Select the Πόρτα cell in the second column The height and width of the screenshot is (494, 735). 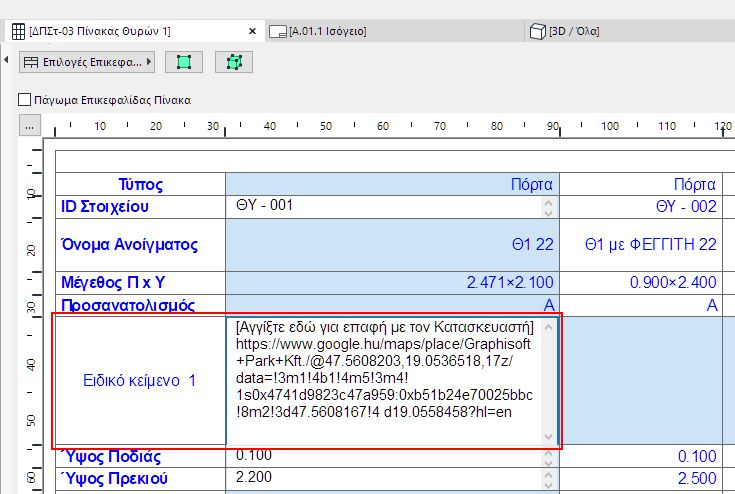click(641, 184)
